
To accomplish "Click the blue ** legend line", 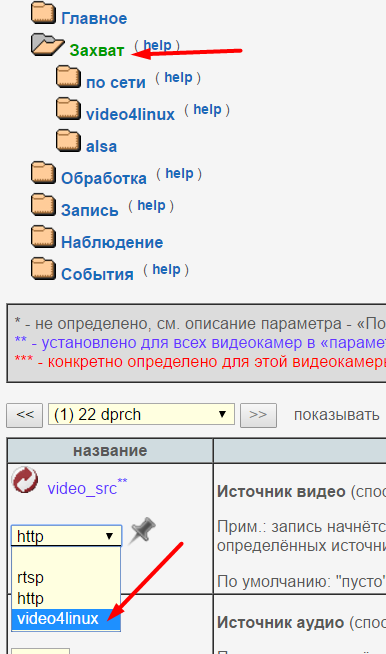I will pos(200,343).
